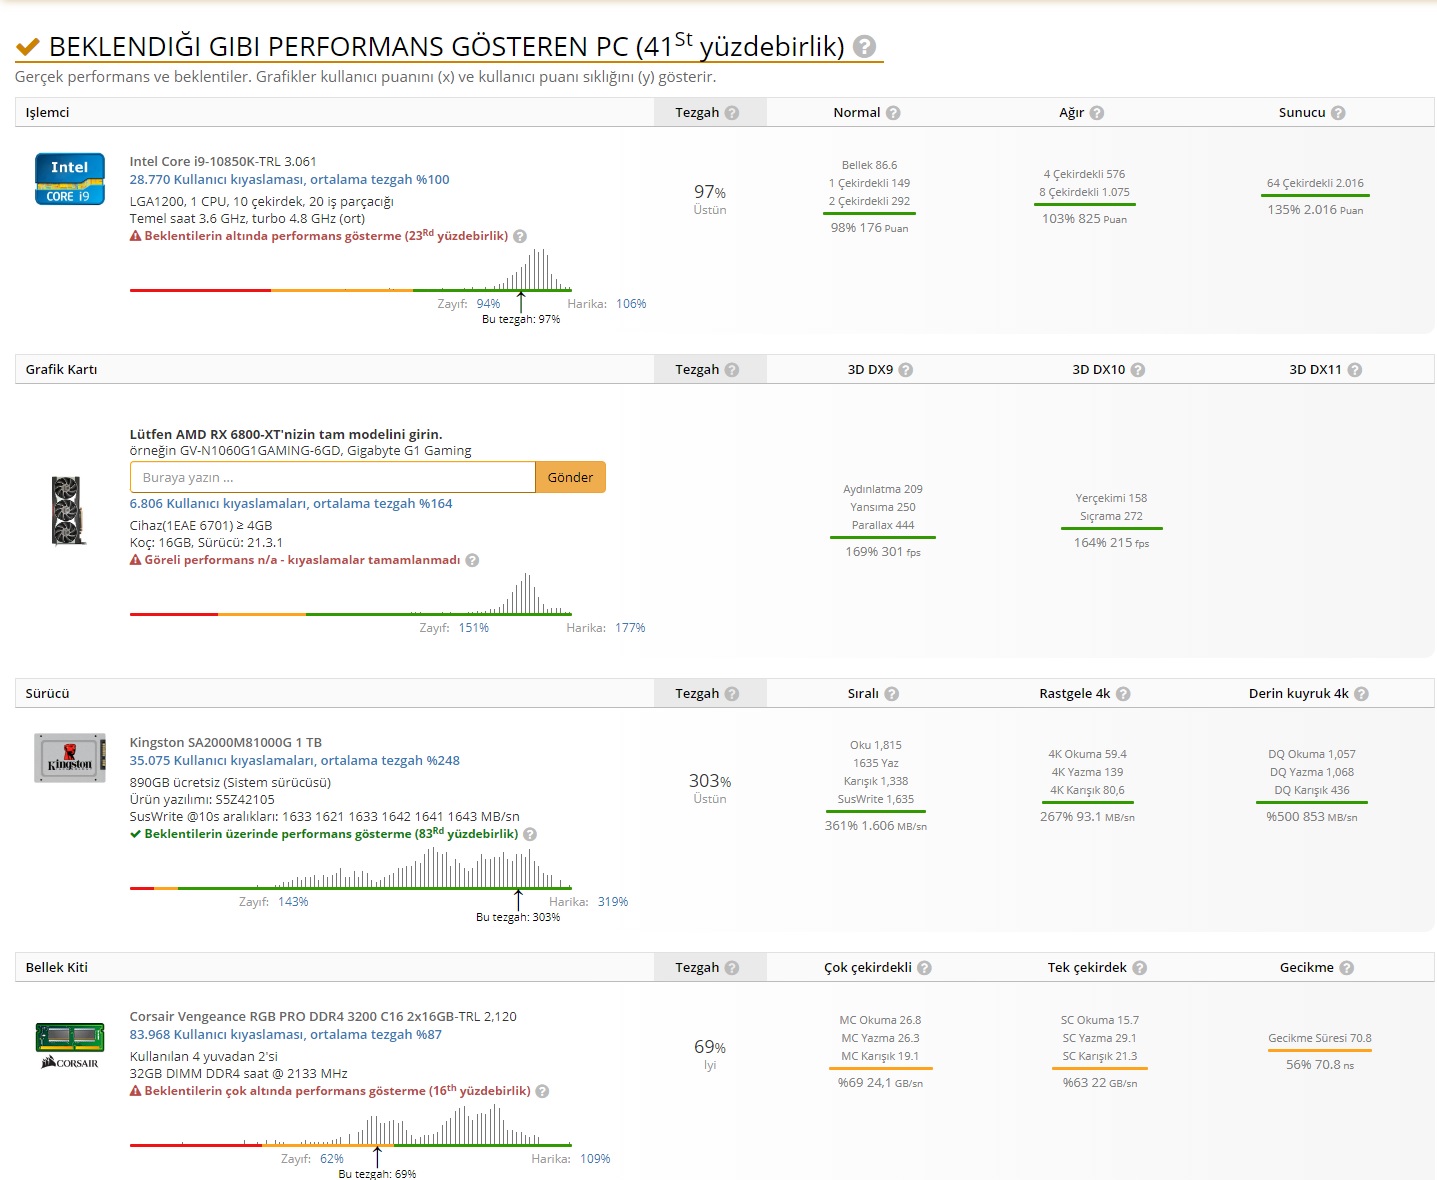Click the help icon beside the memory performance warning
Viewport: 1437px width, 1180px height.
pyautogui.click(x=543, y=1091)
